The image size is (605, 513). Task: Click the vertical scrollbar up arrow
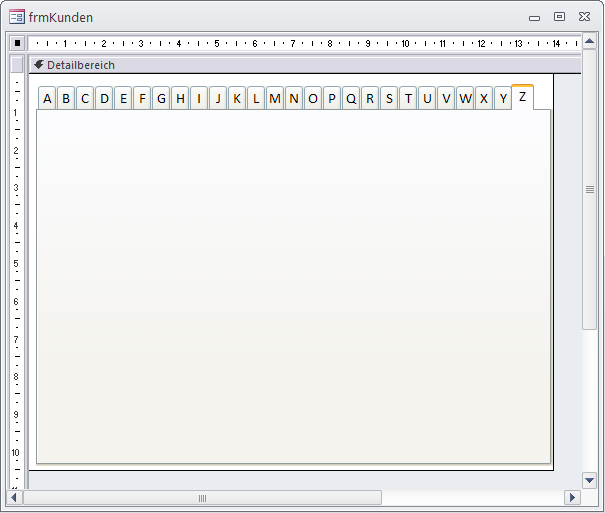(589, 42)
